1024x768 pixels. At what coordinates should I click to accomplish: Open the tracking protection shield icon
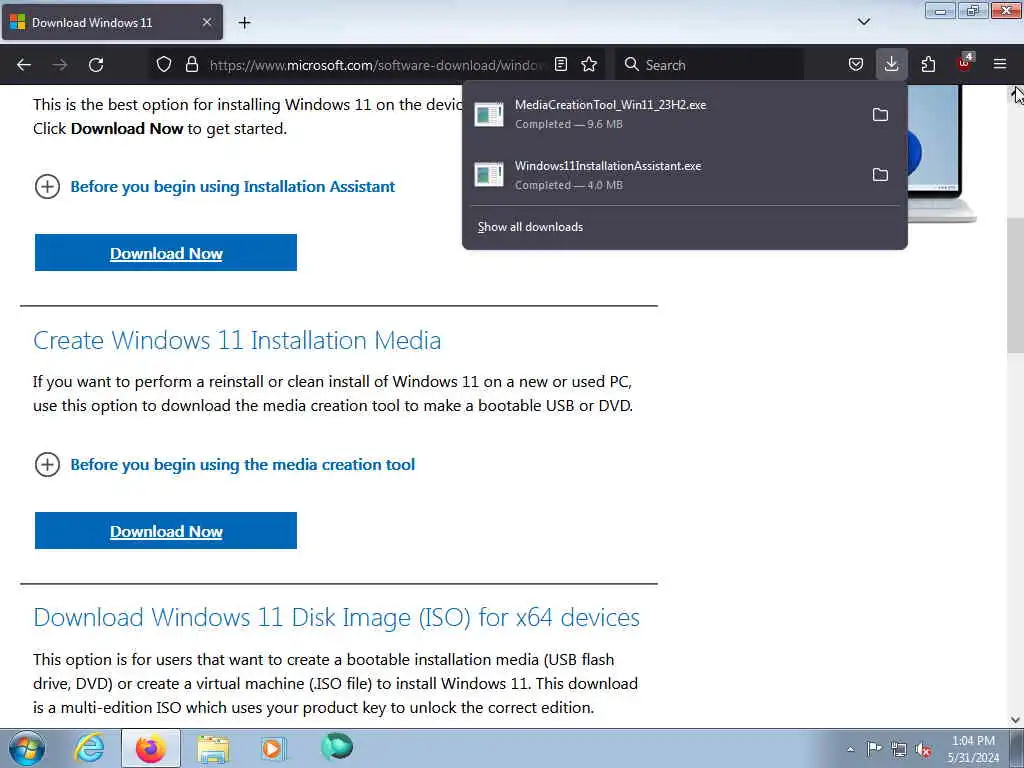(164, 65)
